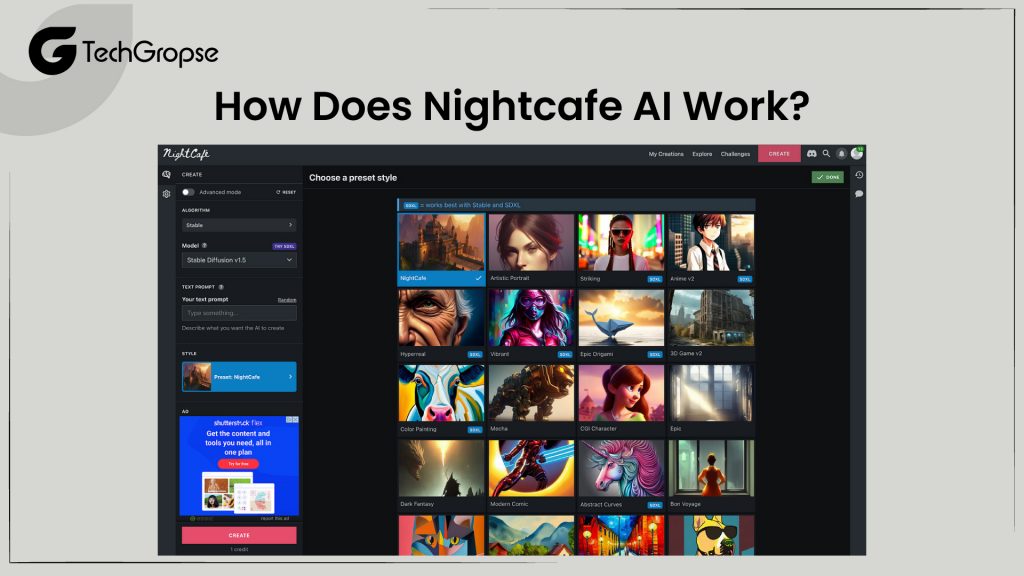Expand the Algorithm Stable selector
The width and height of the screenshot is (1024, 576).
[x=238, y=224]
